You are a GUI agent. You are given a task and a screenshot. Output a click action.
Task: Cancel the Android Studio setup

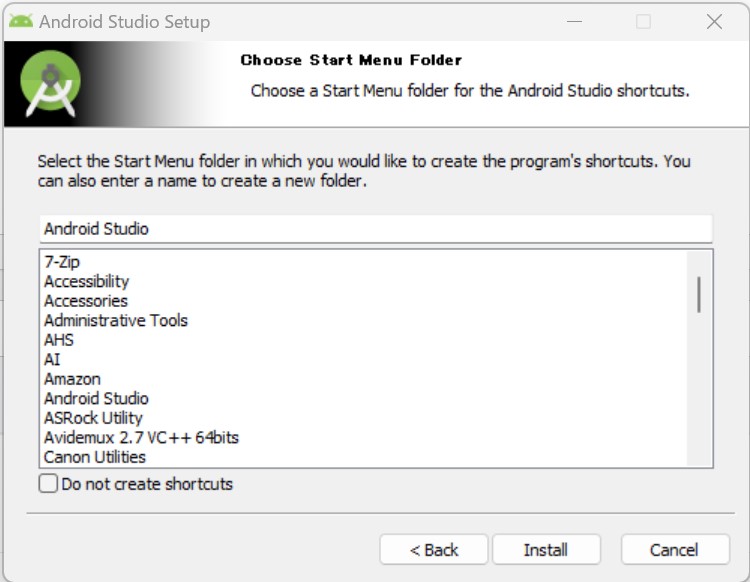click(x=675, y=549)
